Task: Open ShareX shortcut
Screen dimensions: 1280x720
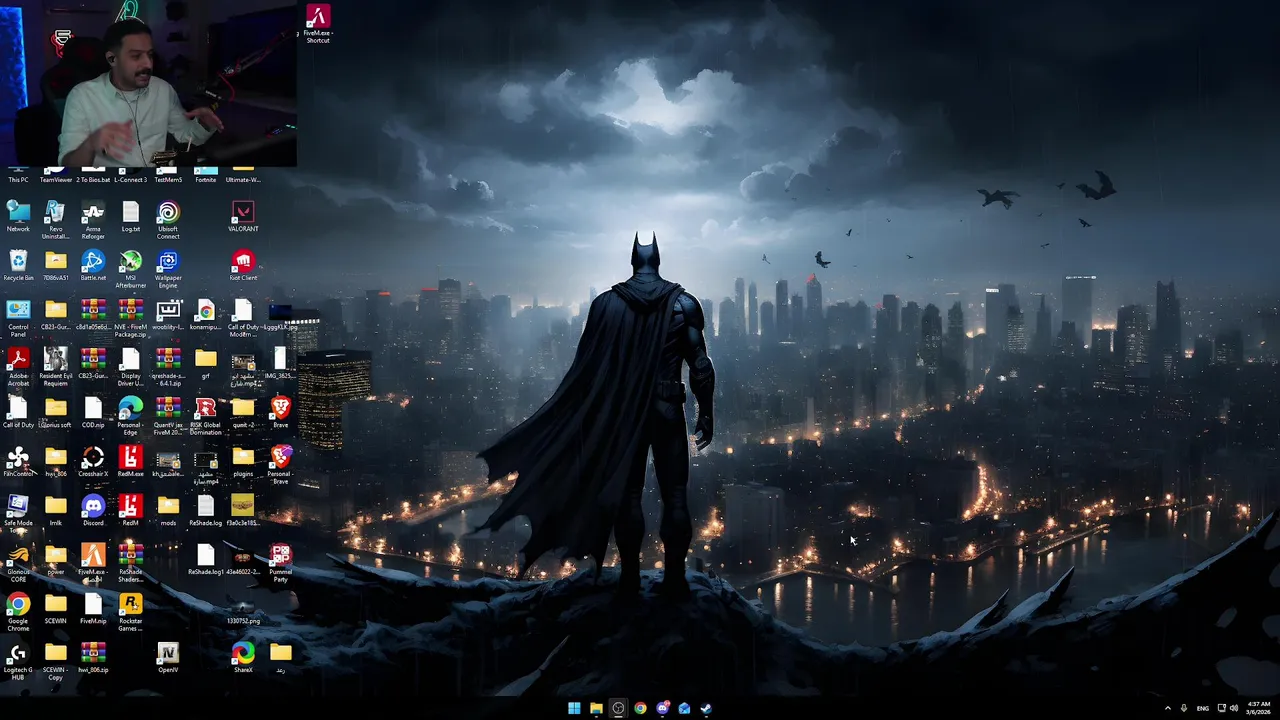Action: [x=243, y=657]
